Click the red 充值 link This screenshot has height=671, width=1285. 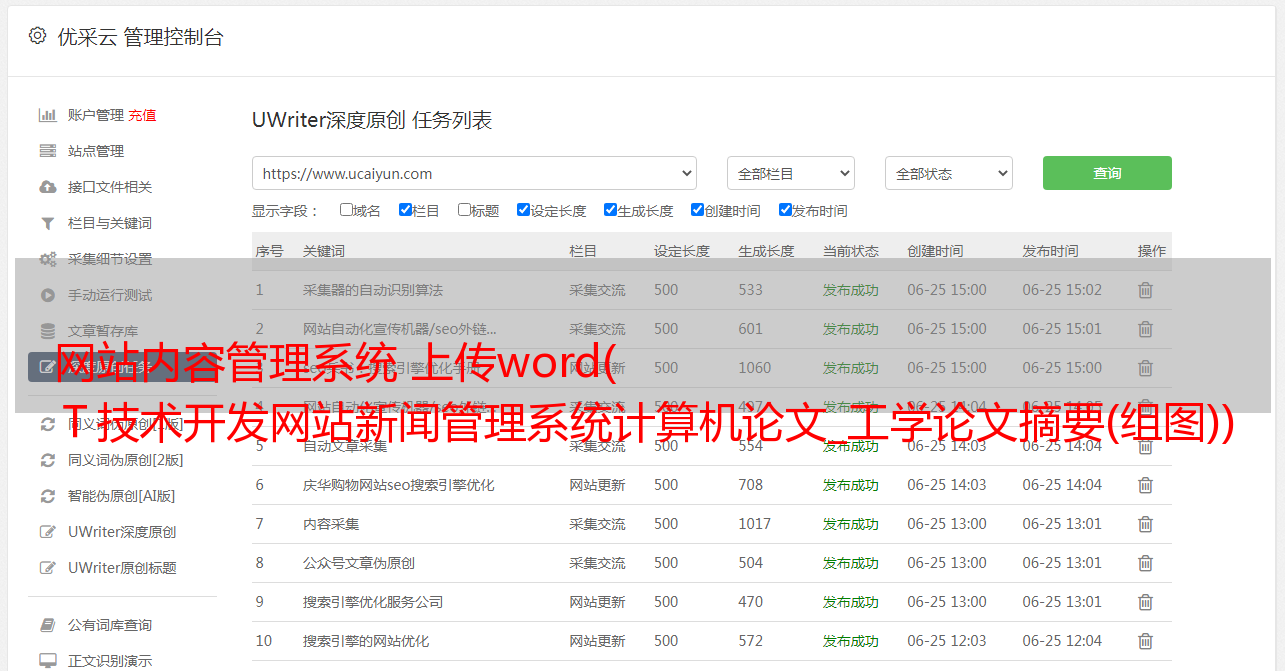click(x=142, y=115)
